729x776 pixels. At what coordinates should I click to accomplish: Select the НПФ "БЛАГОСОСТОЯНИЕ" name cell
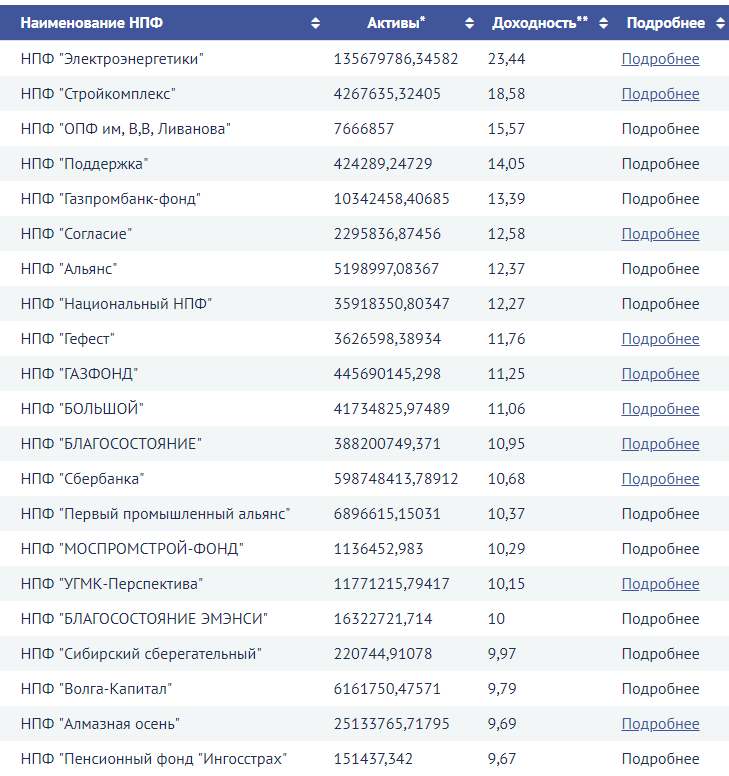(111, 444)
